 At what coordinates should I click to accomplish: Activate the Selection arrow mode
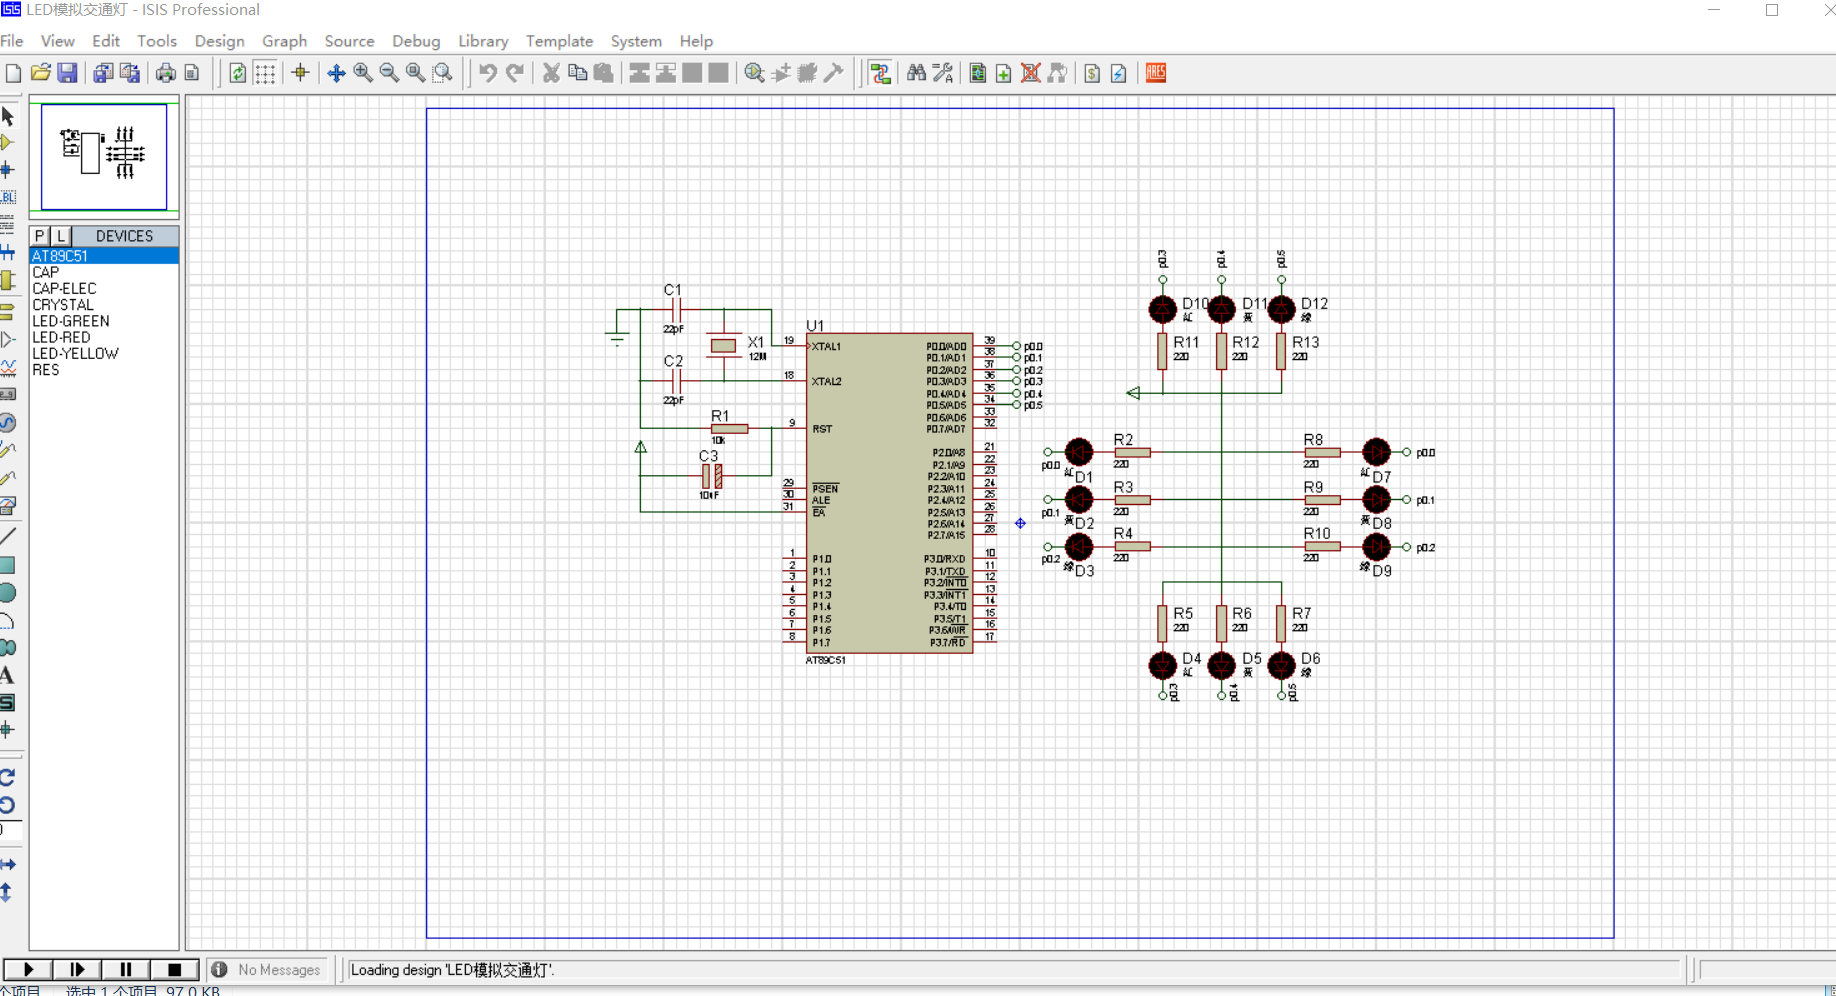click(x=8, y=116)
